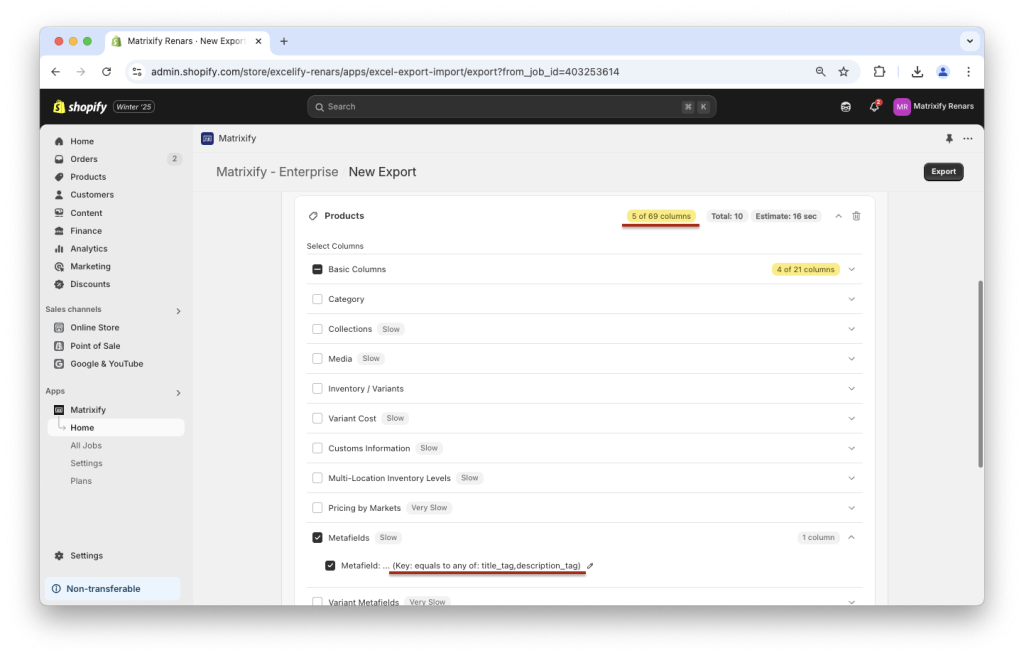Click the Analytics chart icon
Image resolution: width=1024 pixels, height=658 pixels.
pyautogui.click(x=59, y=248)
